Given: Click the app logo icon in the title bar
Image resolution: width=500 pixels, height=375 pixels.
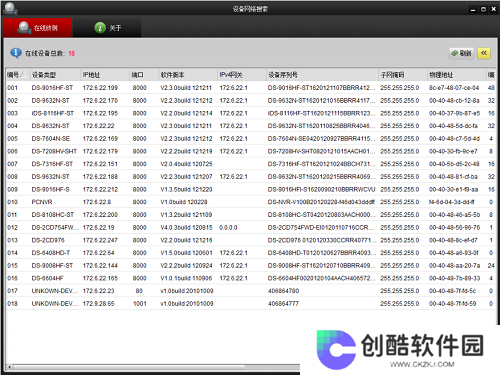Looking at the screenshot, I should (x=10, y=8).
